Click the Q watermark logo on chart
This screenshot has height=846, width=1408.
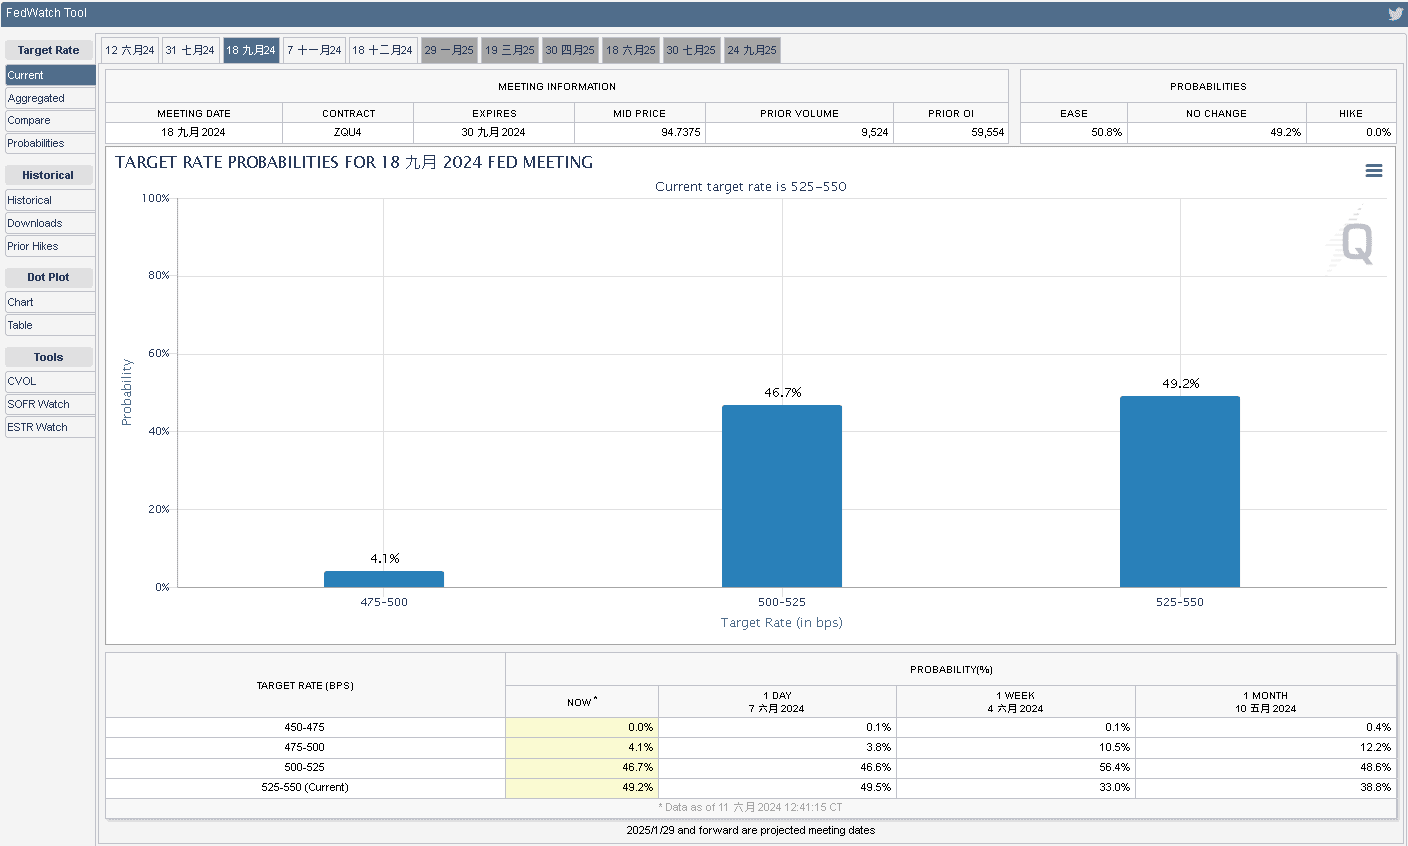coord(1355,242)
